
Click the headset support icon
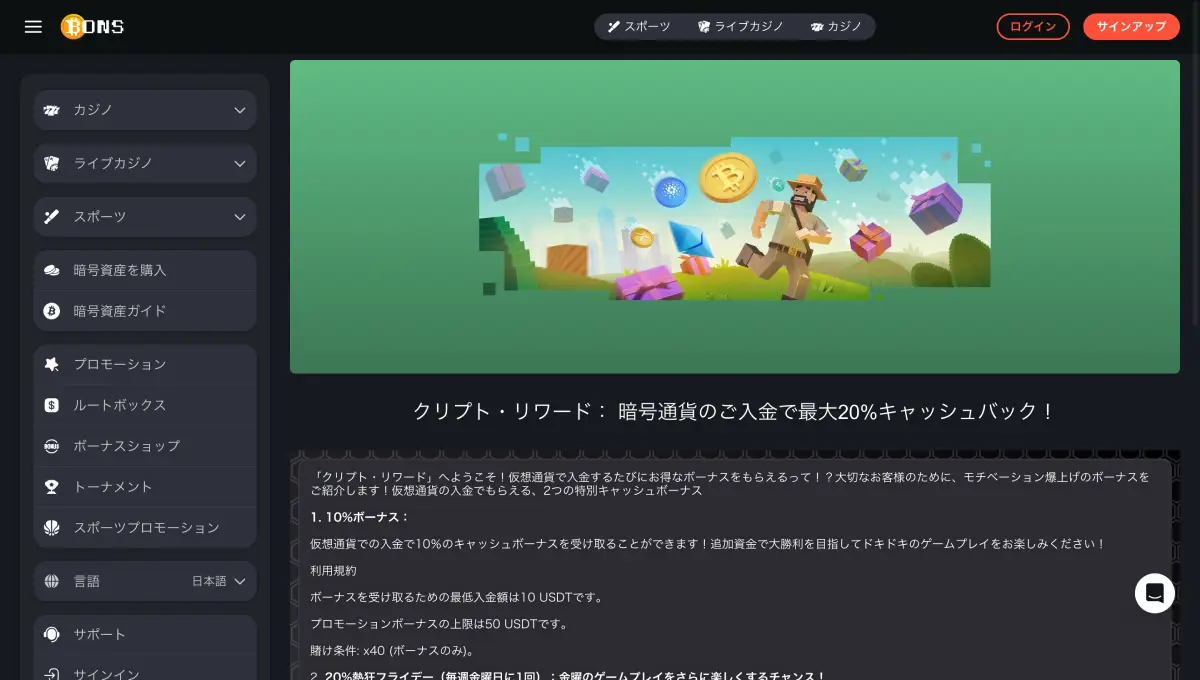52,634
